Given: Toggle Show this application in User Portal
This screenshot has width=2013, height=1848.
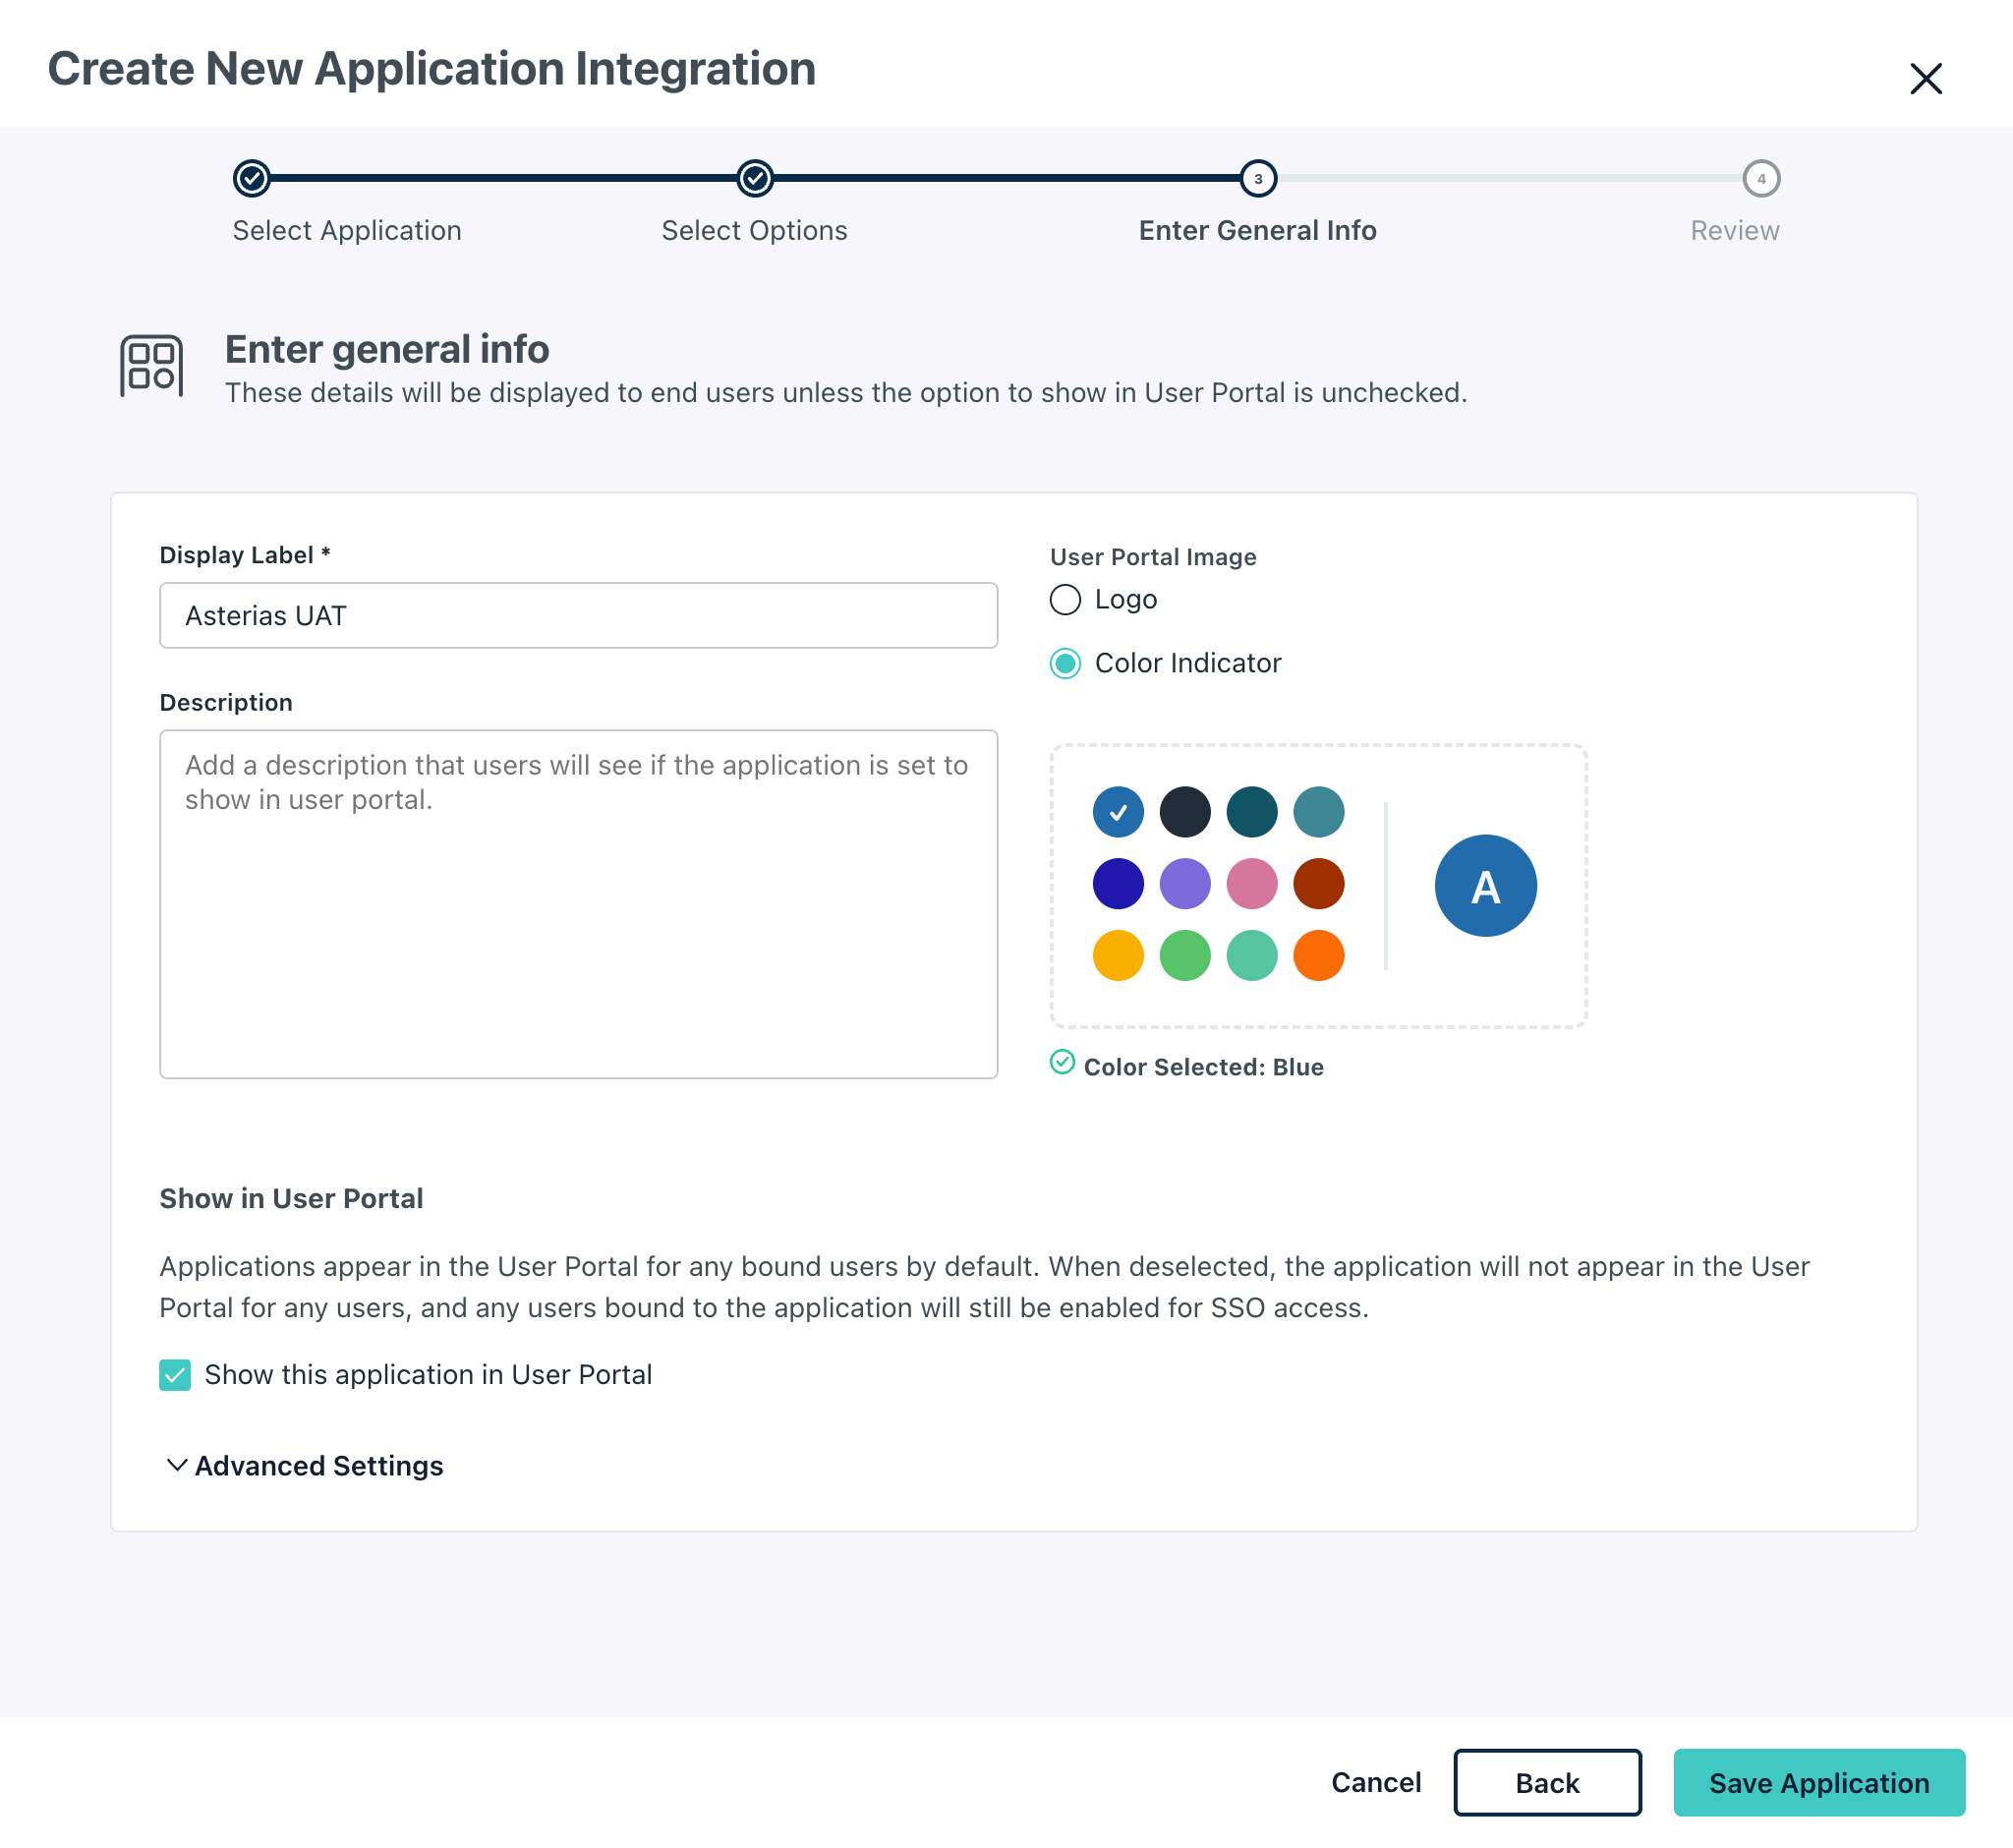Looking at the screenshot, I should (x=175, y=1375).
